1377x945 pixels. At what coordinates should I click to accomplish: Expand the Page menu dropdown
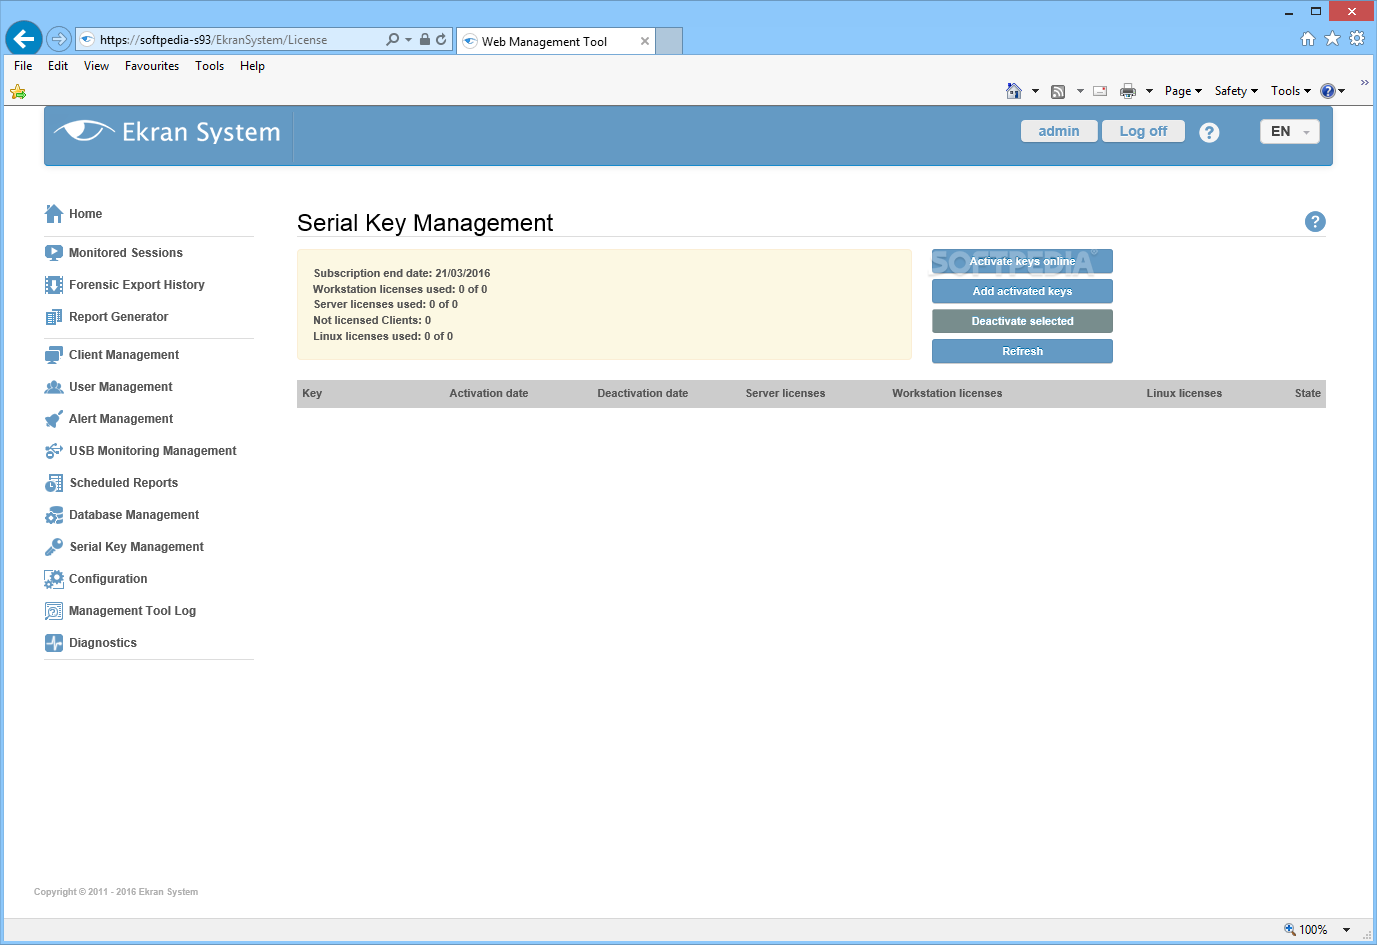(1183, 91)
